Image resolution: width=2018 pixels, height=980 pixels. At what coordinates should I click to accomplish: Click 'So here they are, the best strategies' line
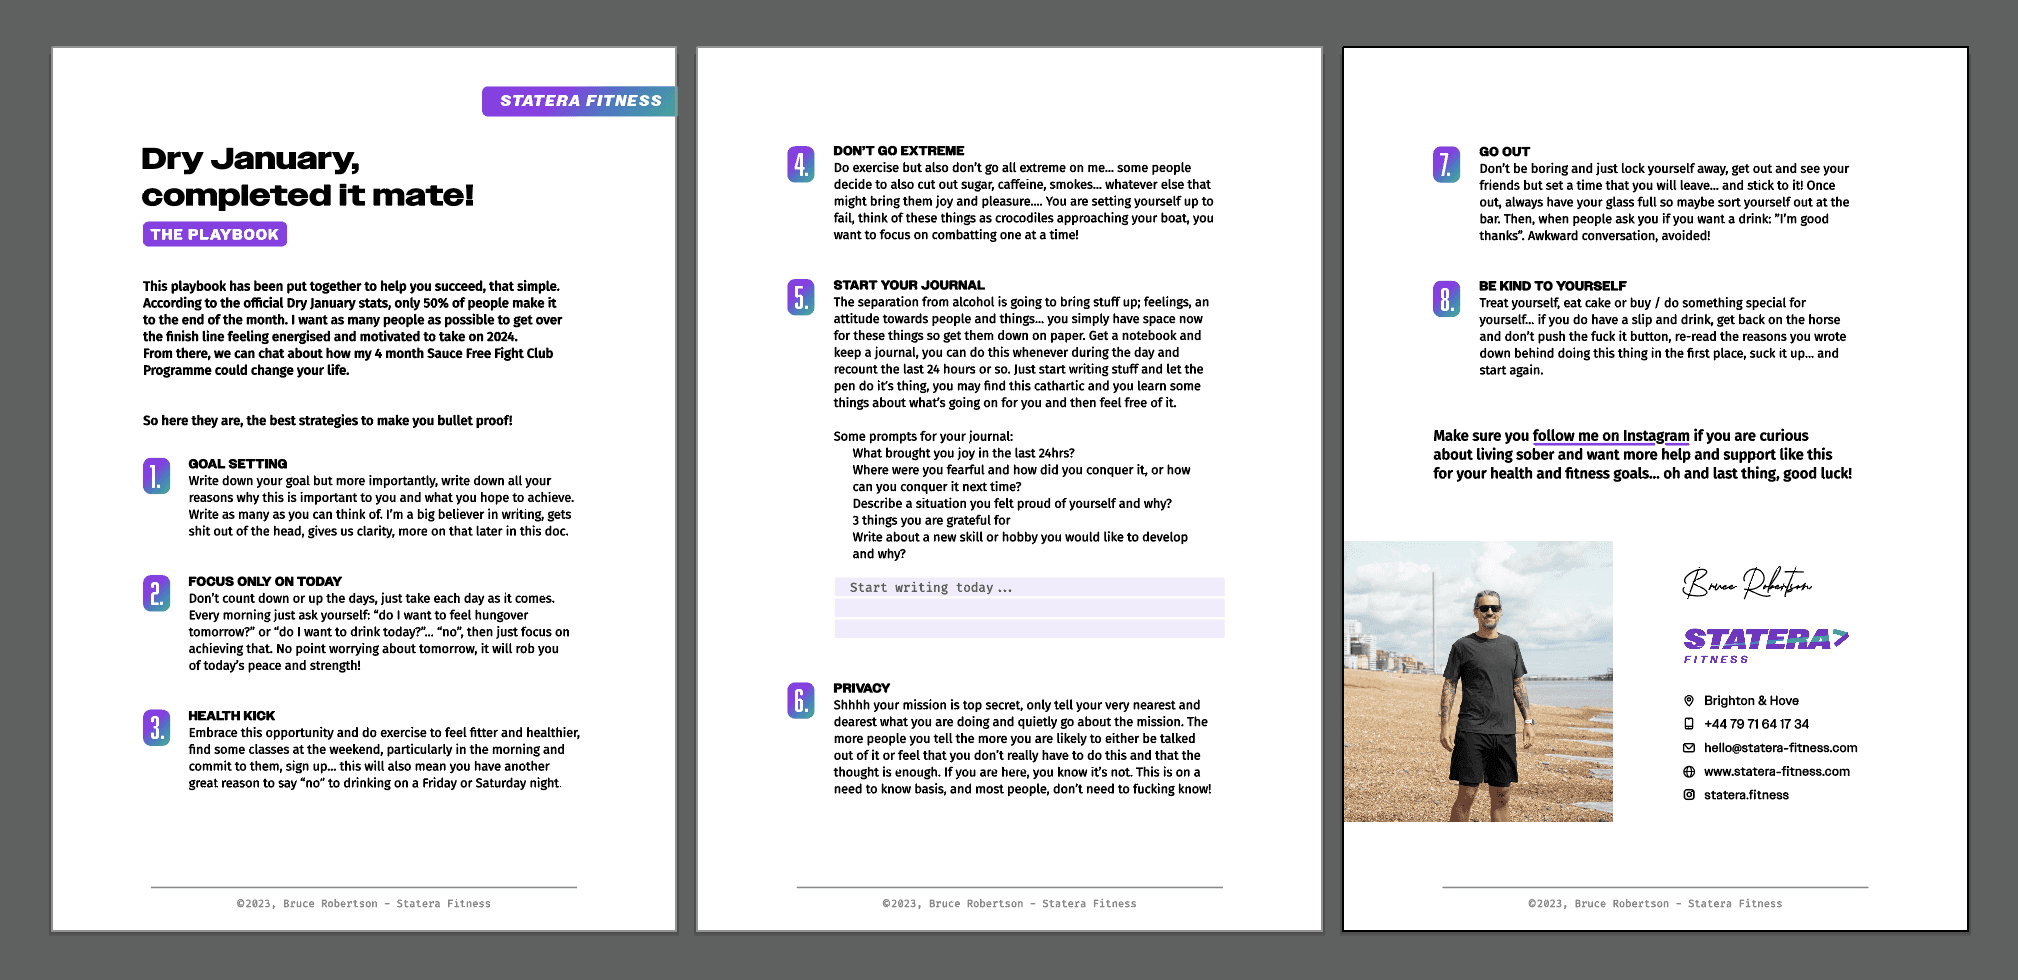point(328,421)
